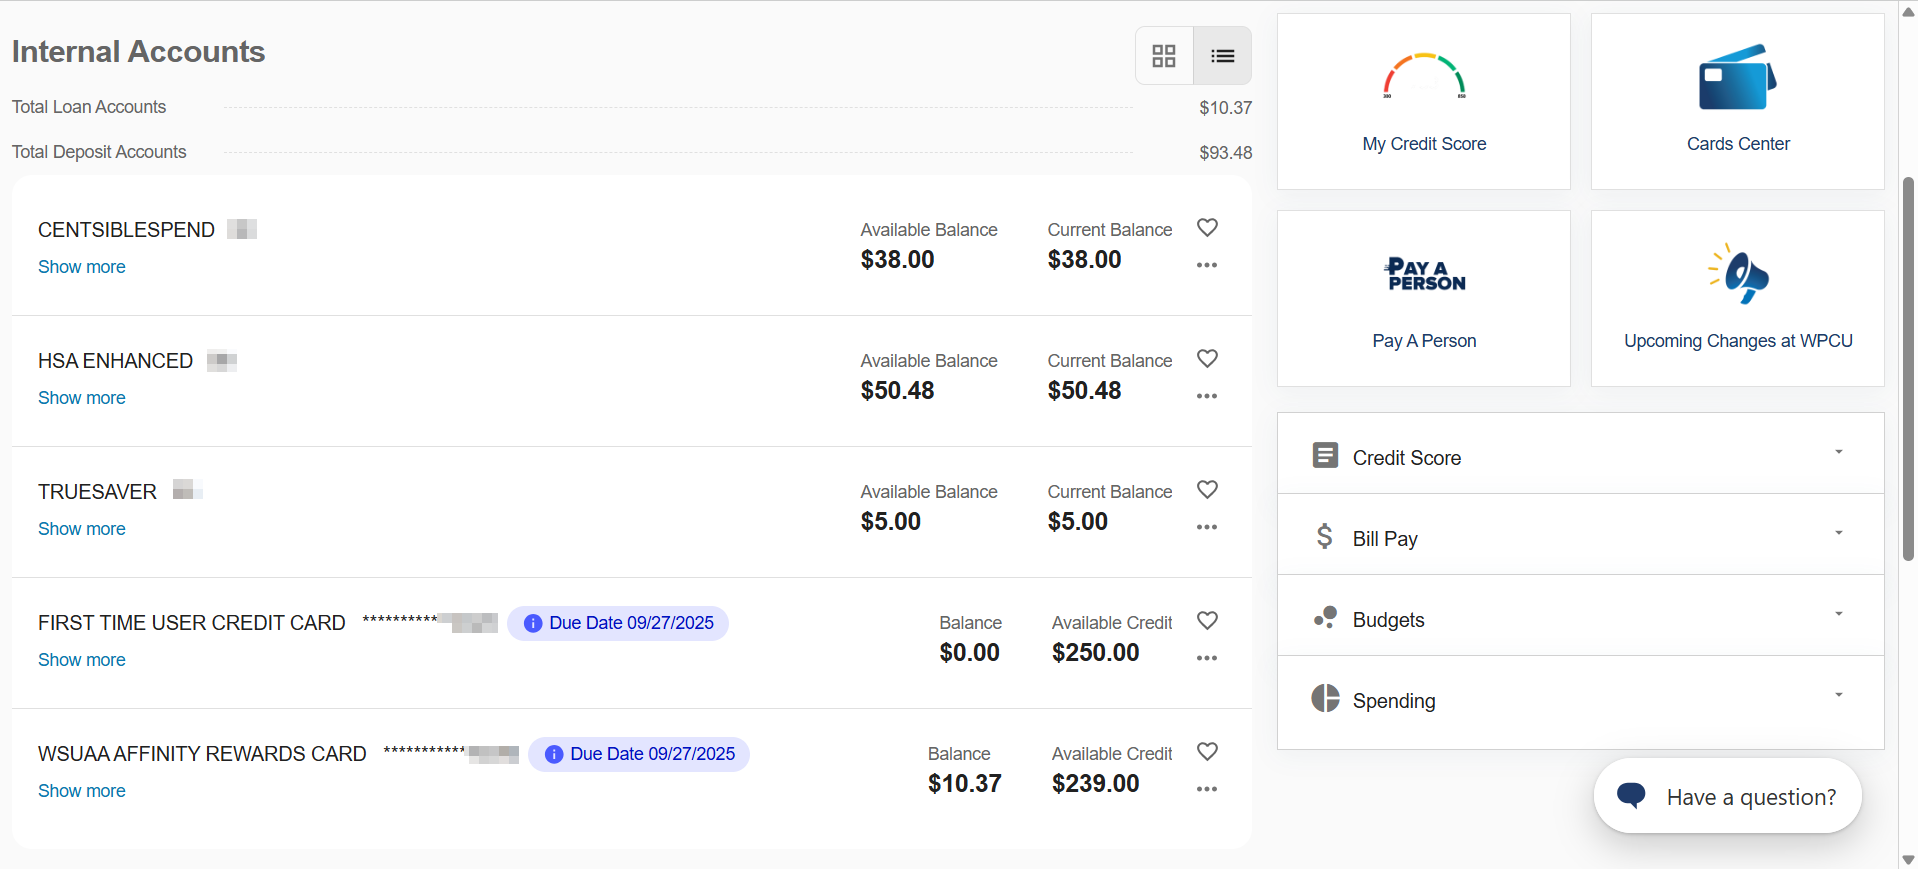Click FIRST TIME USER available credit $250.00

tap(1095, 653)
